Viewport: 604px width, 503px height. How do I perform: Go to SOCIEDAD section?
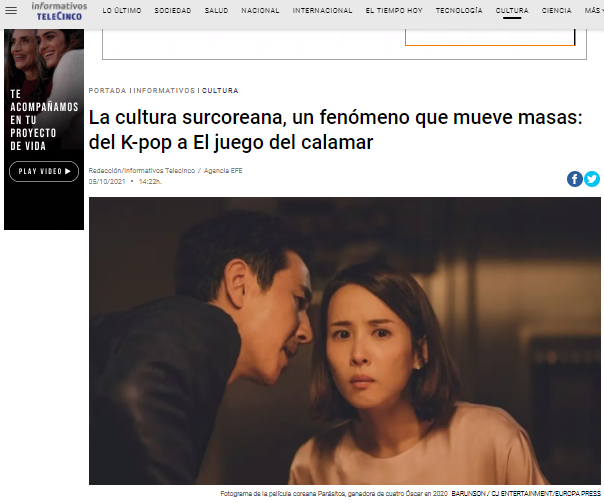pyautogui.click(x=173, y=11)
